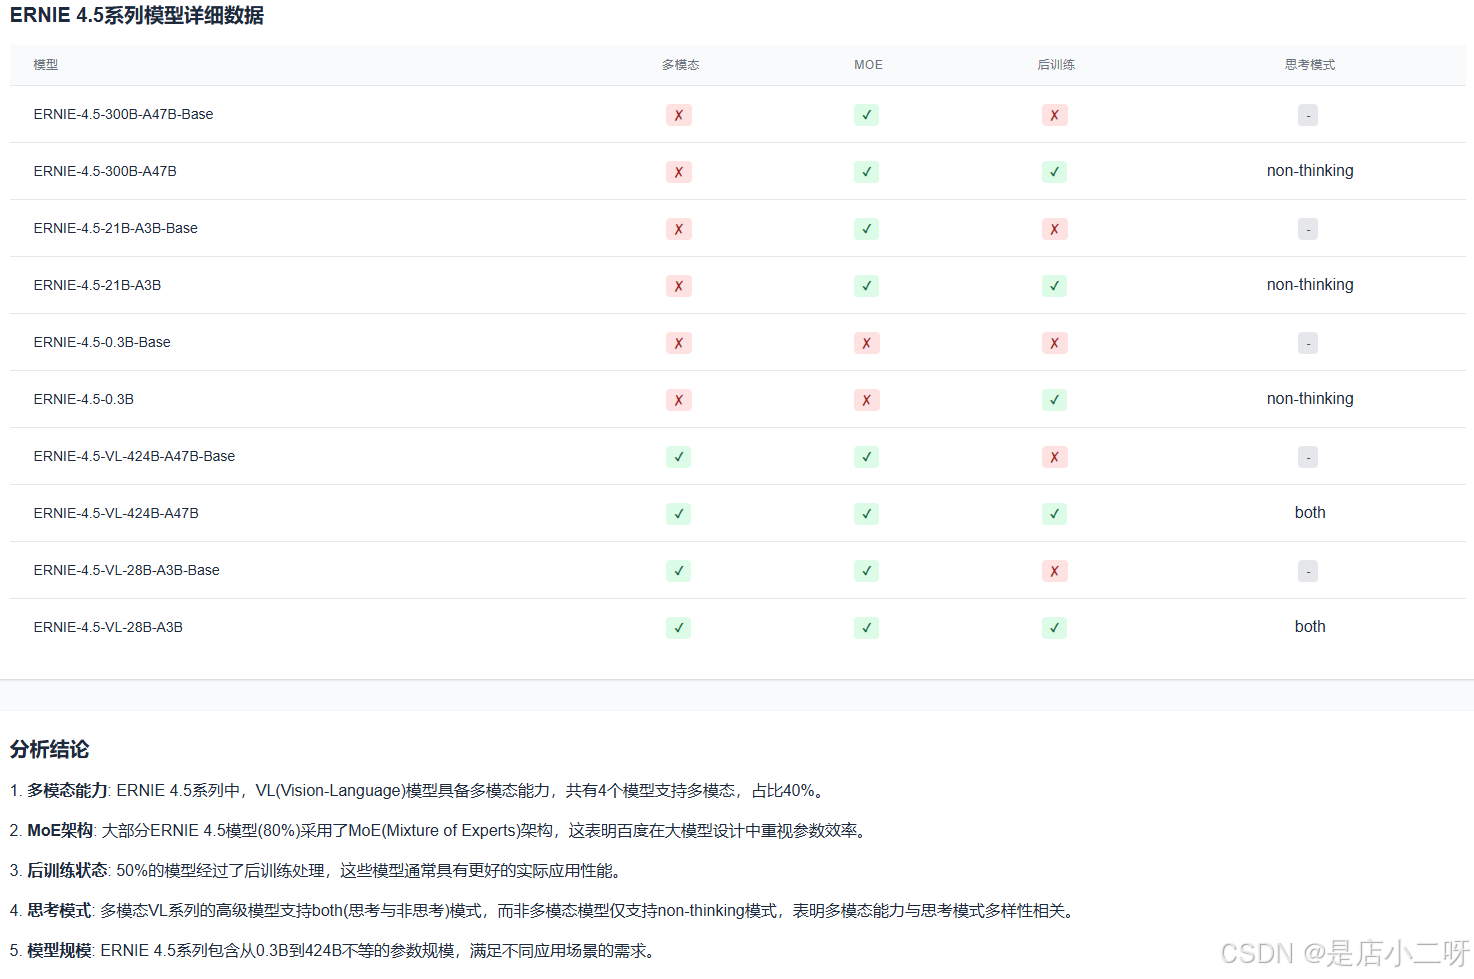The image size is (1474, 979).
Task: Click the 多模态能力 conclusion line
Action: [x=419, y=791]
